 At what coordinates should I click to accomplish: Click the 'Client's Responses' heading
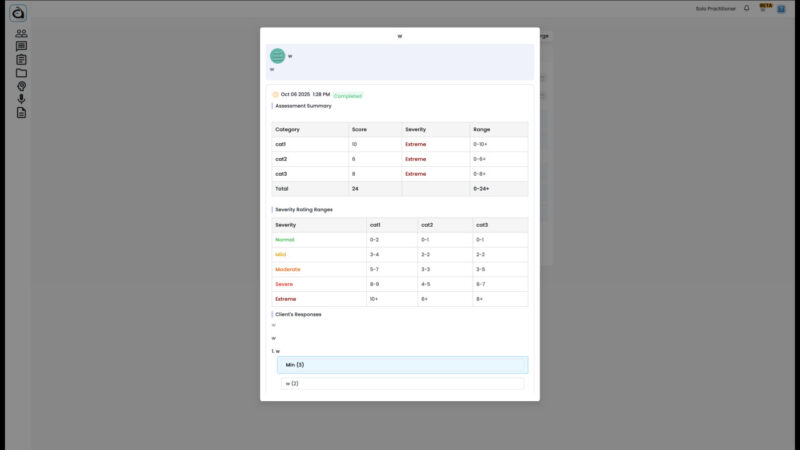click(x=298, y=314)
